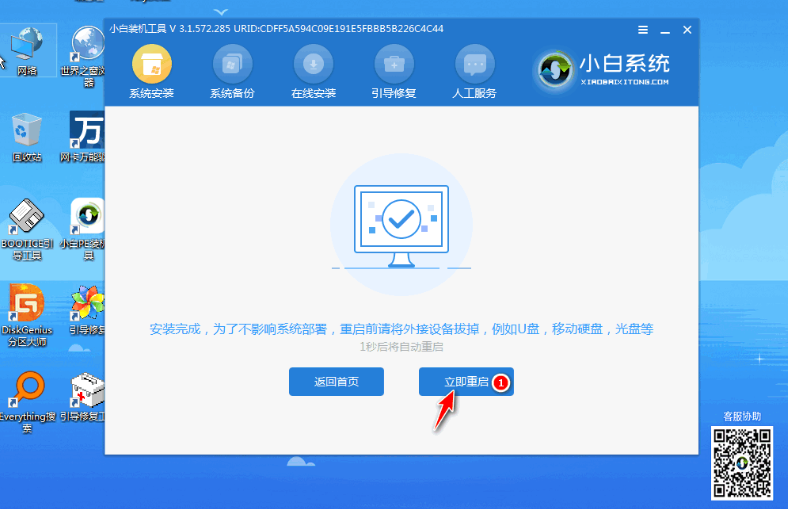This screenshot has height=509, width=788.
Task: Click the 返回首页 button
Action: click(x=336, y=381)
